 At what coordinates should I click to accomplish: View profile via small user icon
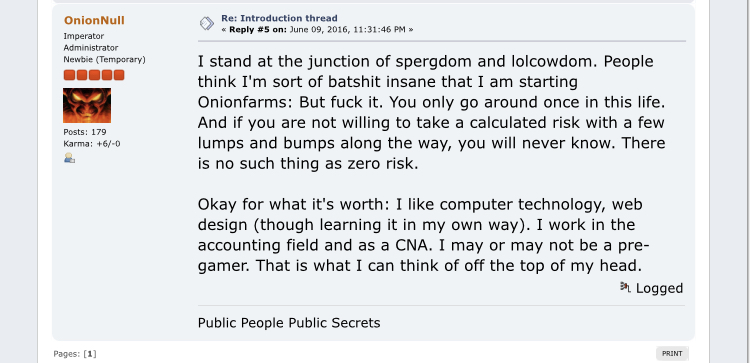point(69,158)
